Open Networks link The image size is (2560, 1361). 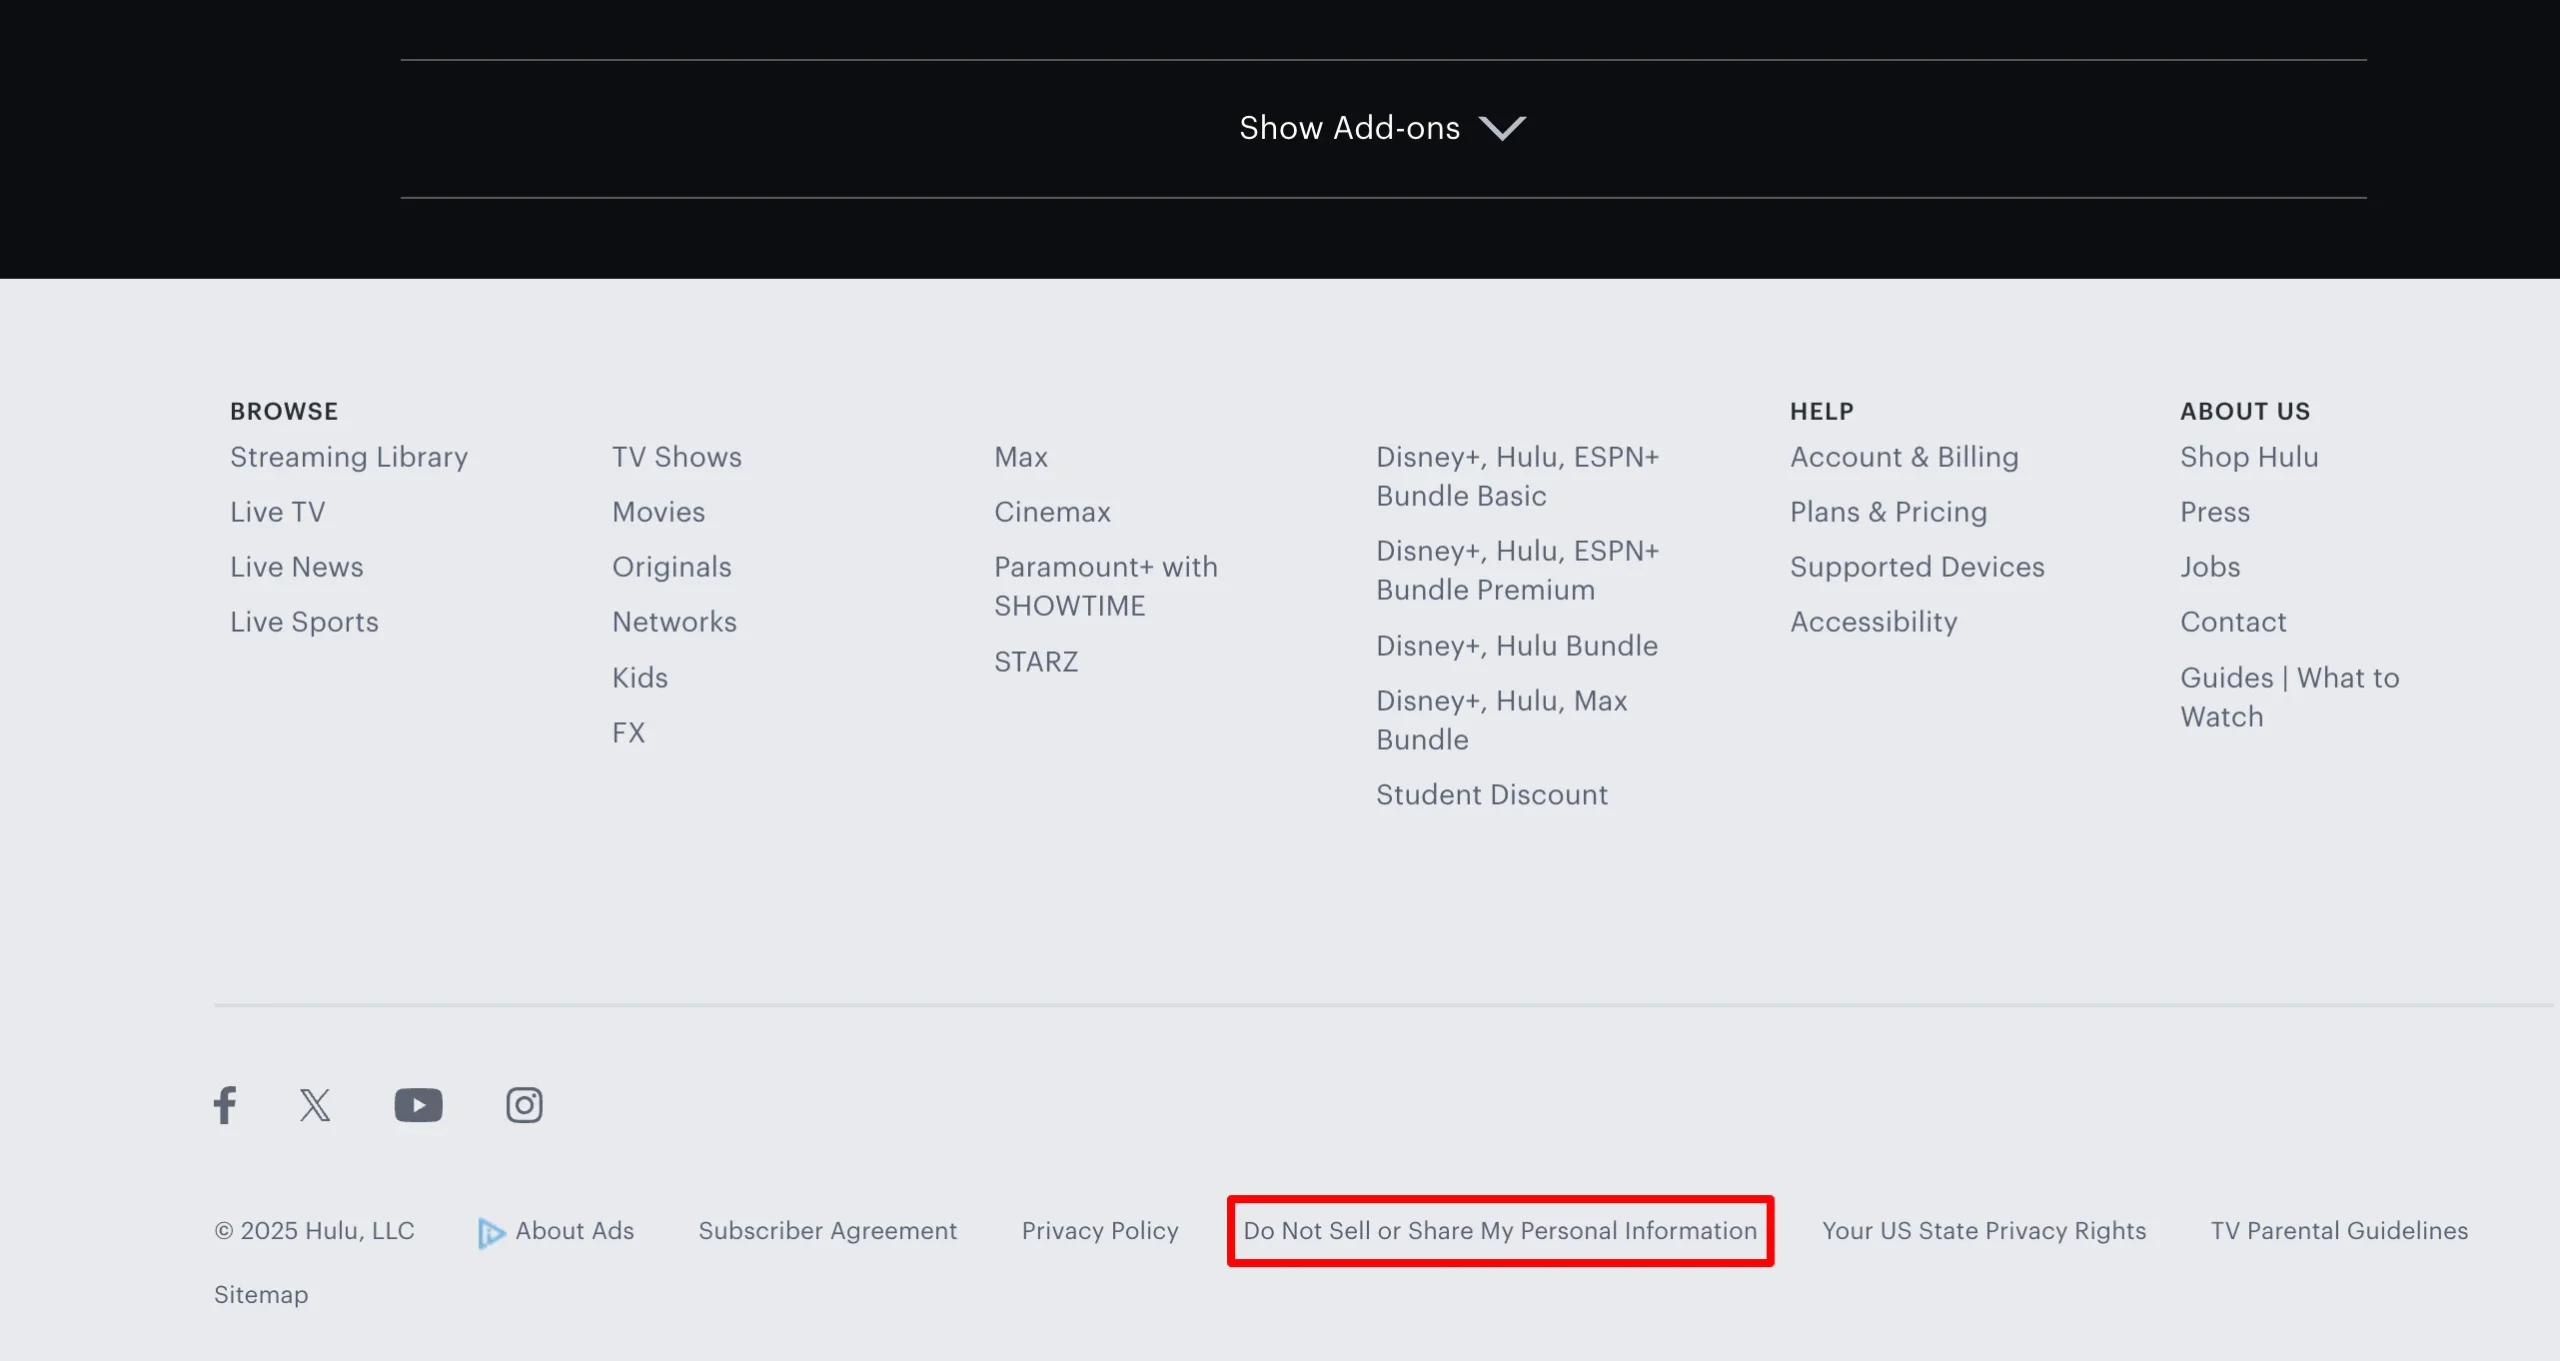point(674,622)
